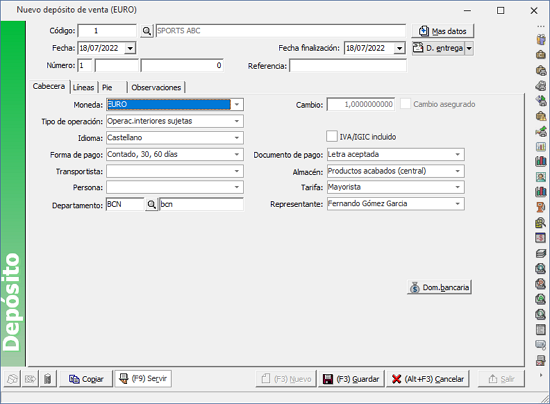The width and height of the screenshot is (550, 404).
Task: Click the (F3) Guardar button
Action: click(x=351, y=379)
